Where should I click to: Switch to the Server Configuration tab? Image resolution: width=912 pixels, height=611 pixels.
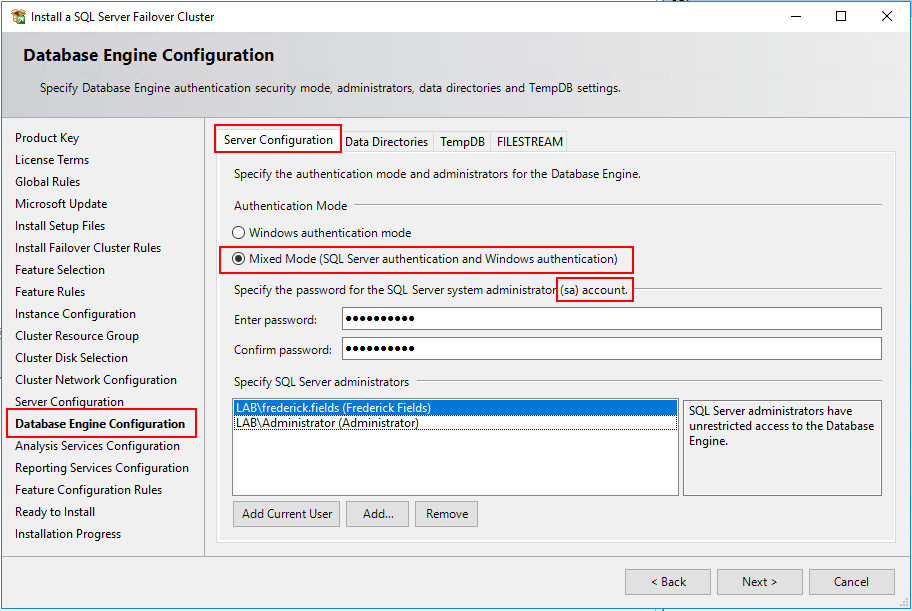pyautogui.click(x=278, y=140)
